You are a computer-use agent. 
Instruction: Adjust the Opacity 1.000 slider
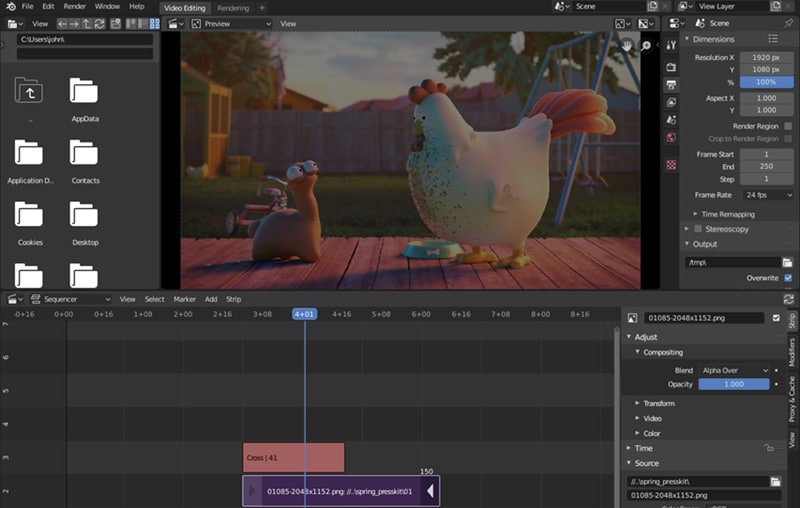[x=734, y=384]
